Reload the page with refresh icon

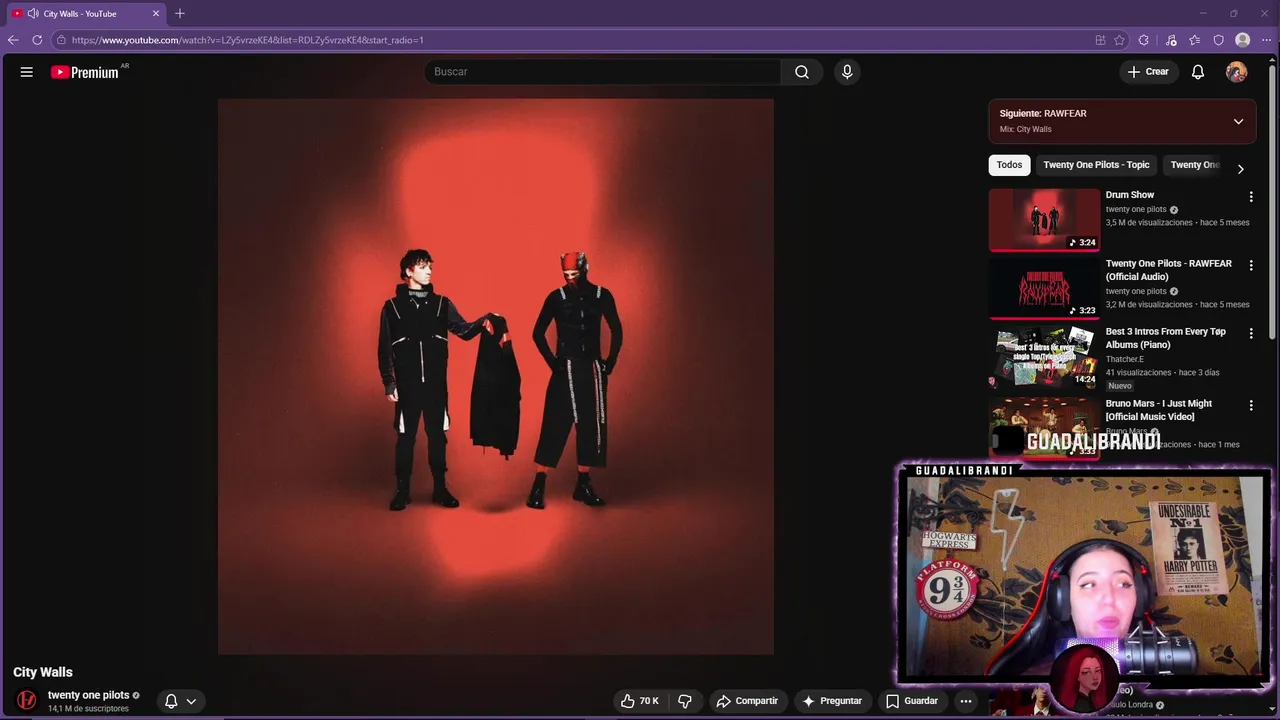click(x=37, y=40)
